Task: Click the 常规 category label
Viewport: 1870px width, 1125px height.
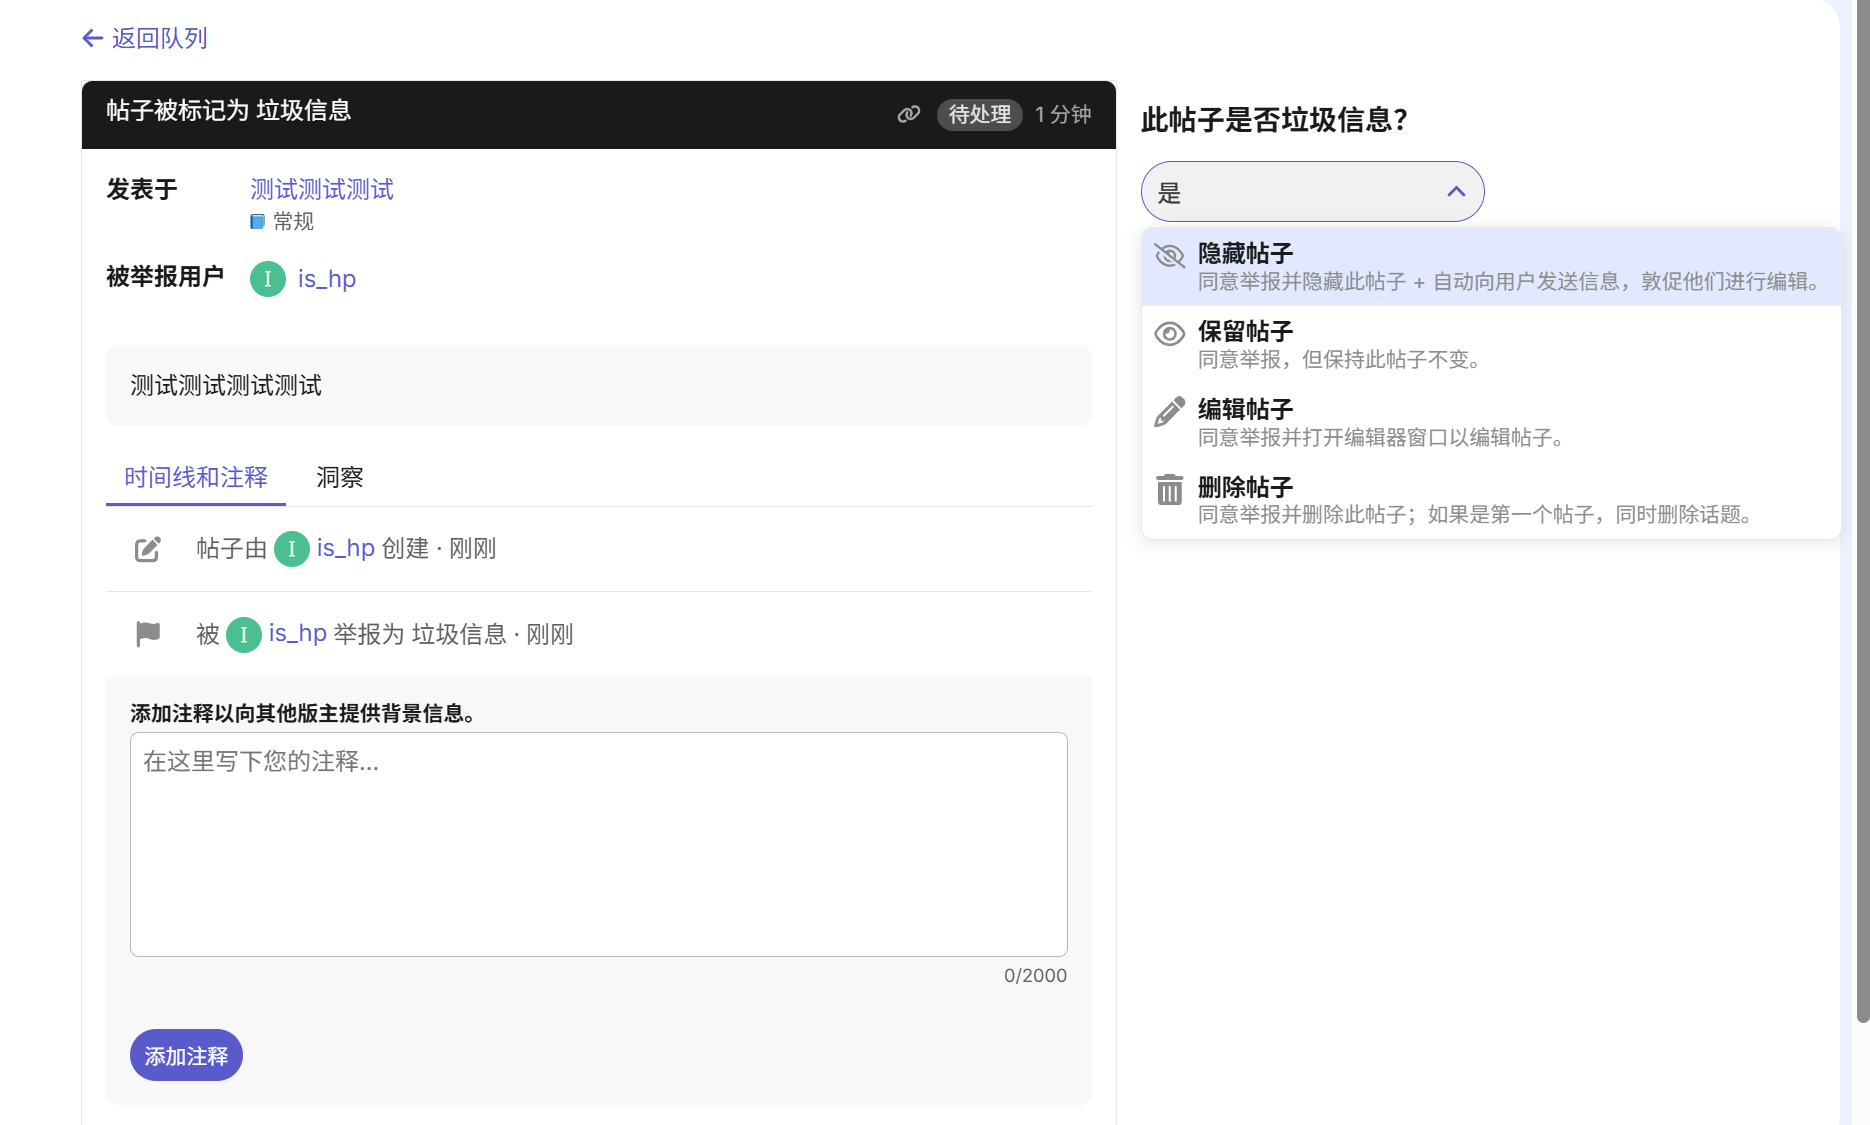Action: 293,222
